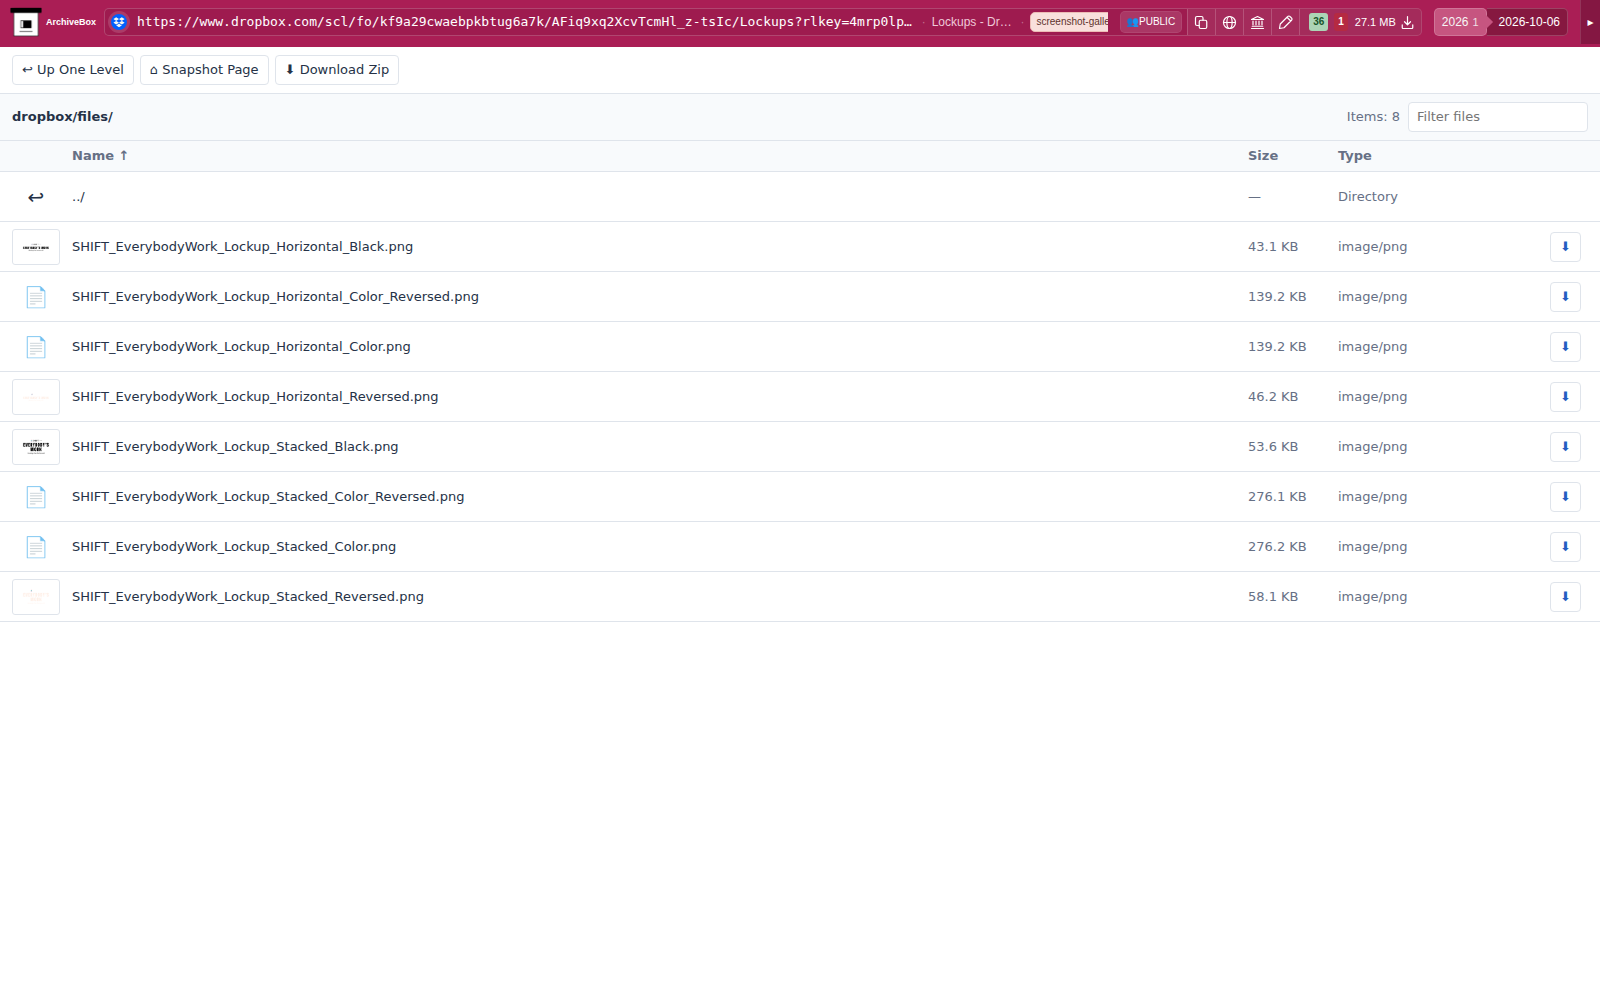Download Lockup_Stacked_Black.png via its arrow button

[1565, 447]
